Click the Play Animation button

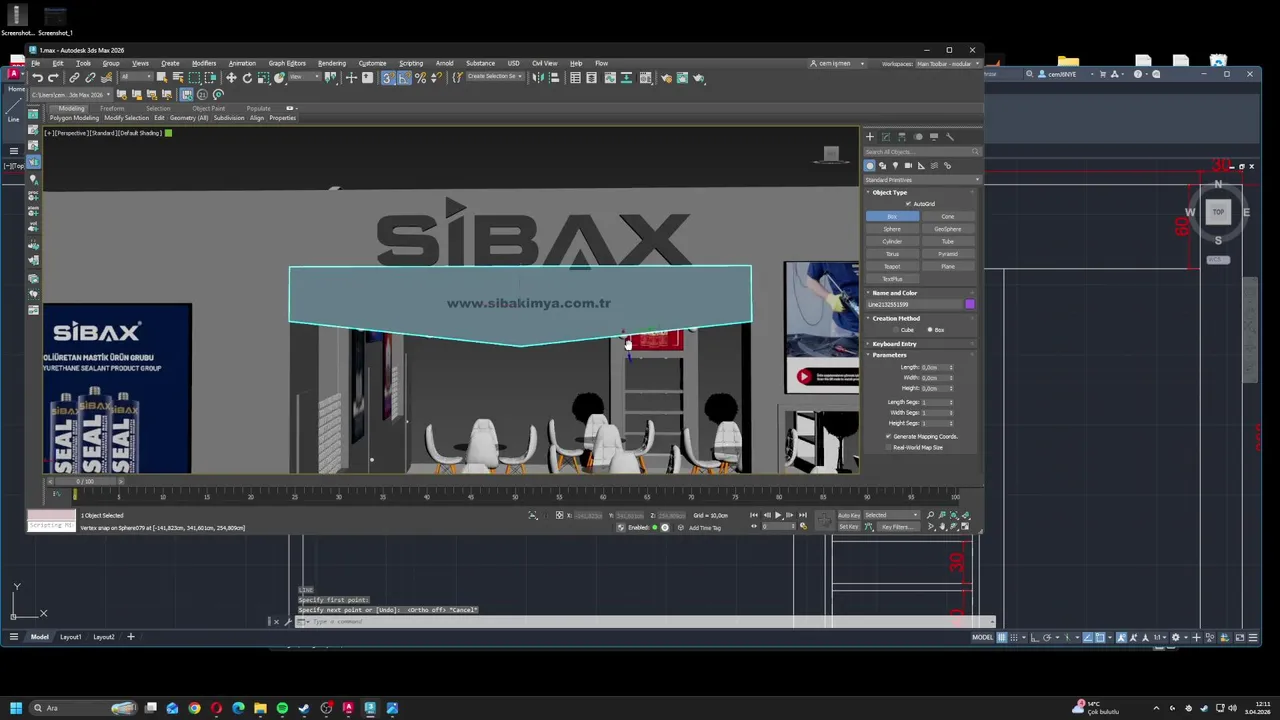tap(778, 515)
